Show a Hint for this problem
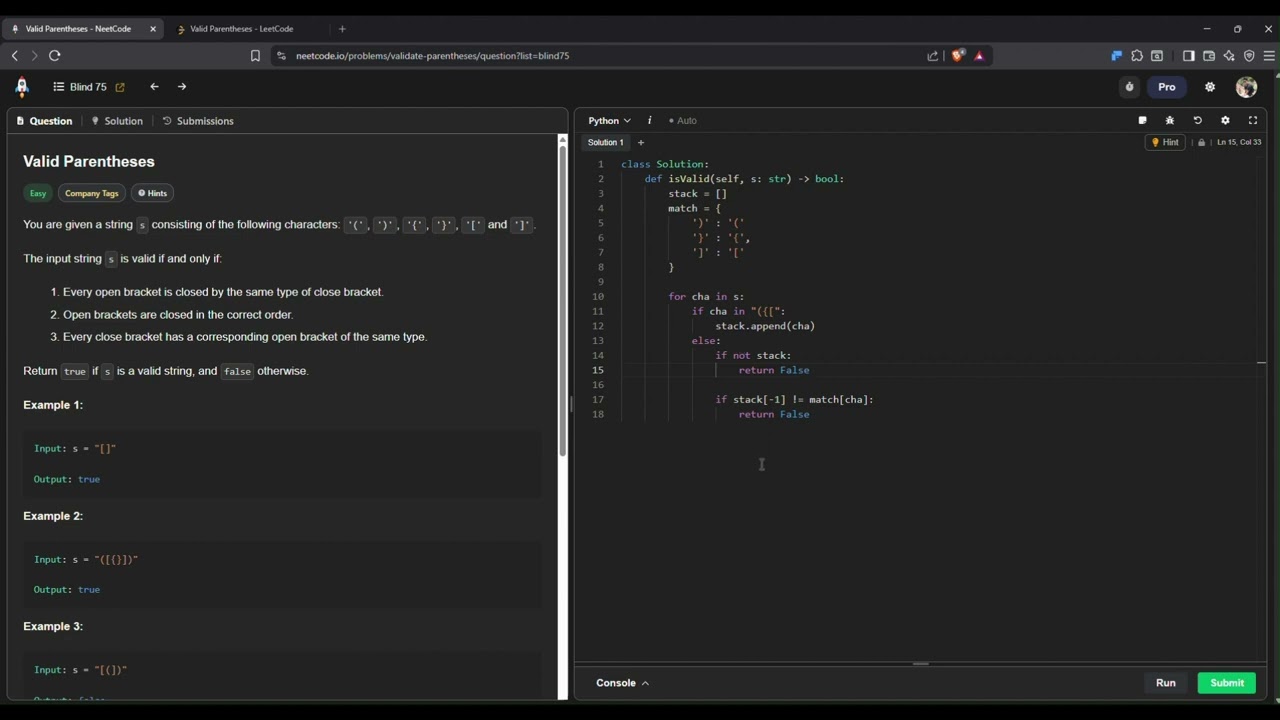The height and width of the screenshot is (720, 1280). (x=1166, y=142)
